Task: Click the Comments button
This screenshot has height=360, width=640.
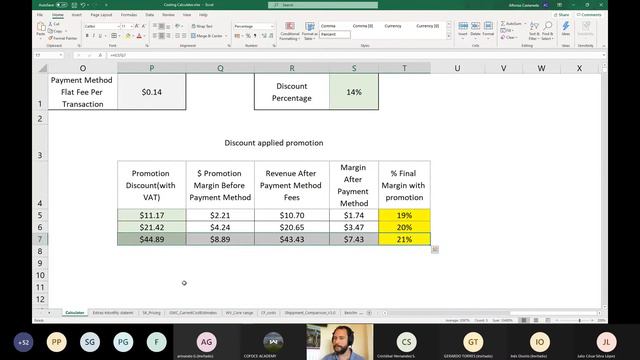Action: [589, 15]
